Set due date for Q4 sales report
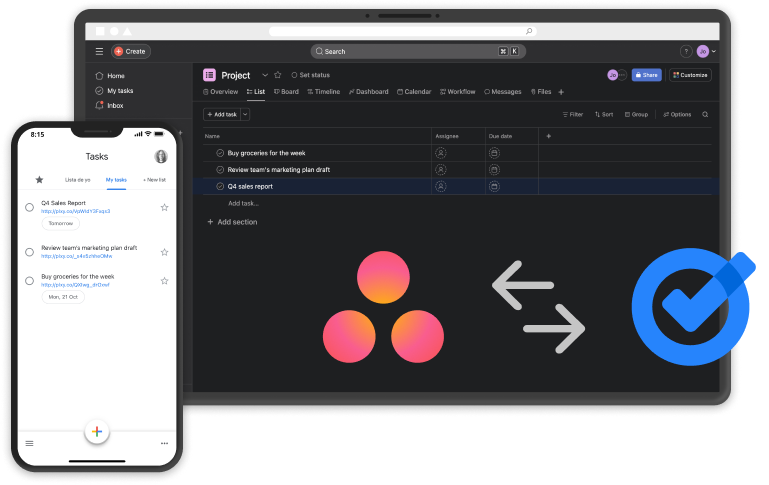Viewport: 769px width, 485px height. 494,186
